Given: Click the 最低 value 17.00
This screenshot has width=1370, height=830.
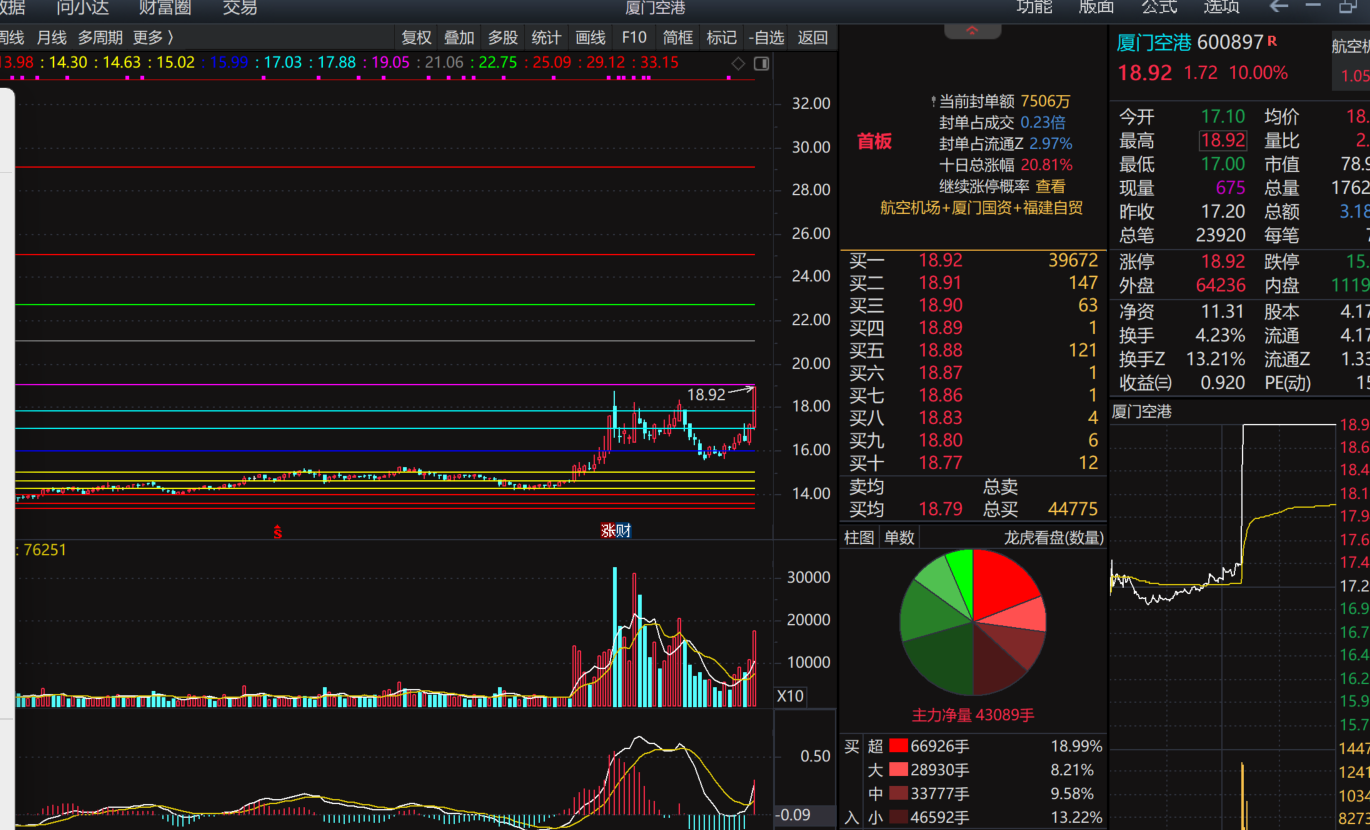Looking at the screenshot, I should [1223, 164].
